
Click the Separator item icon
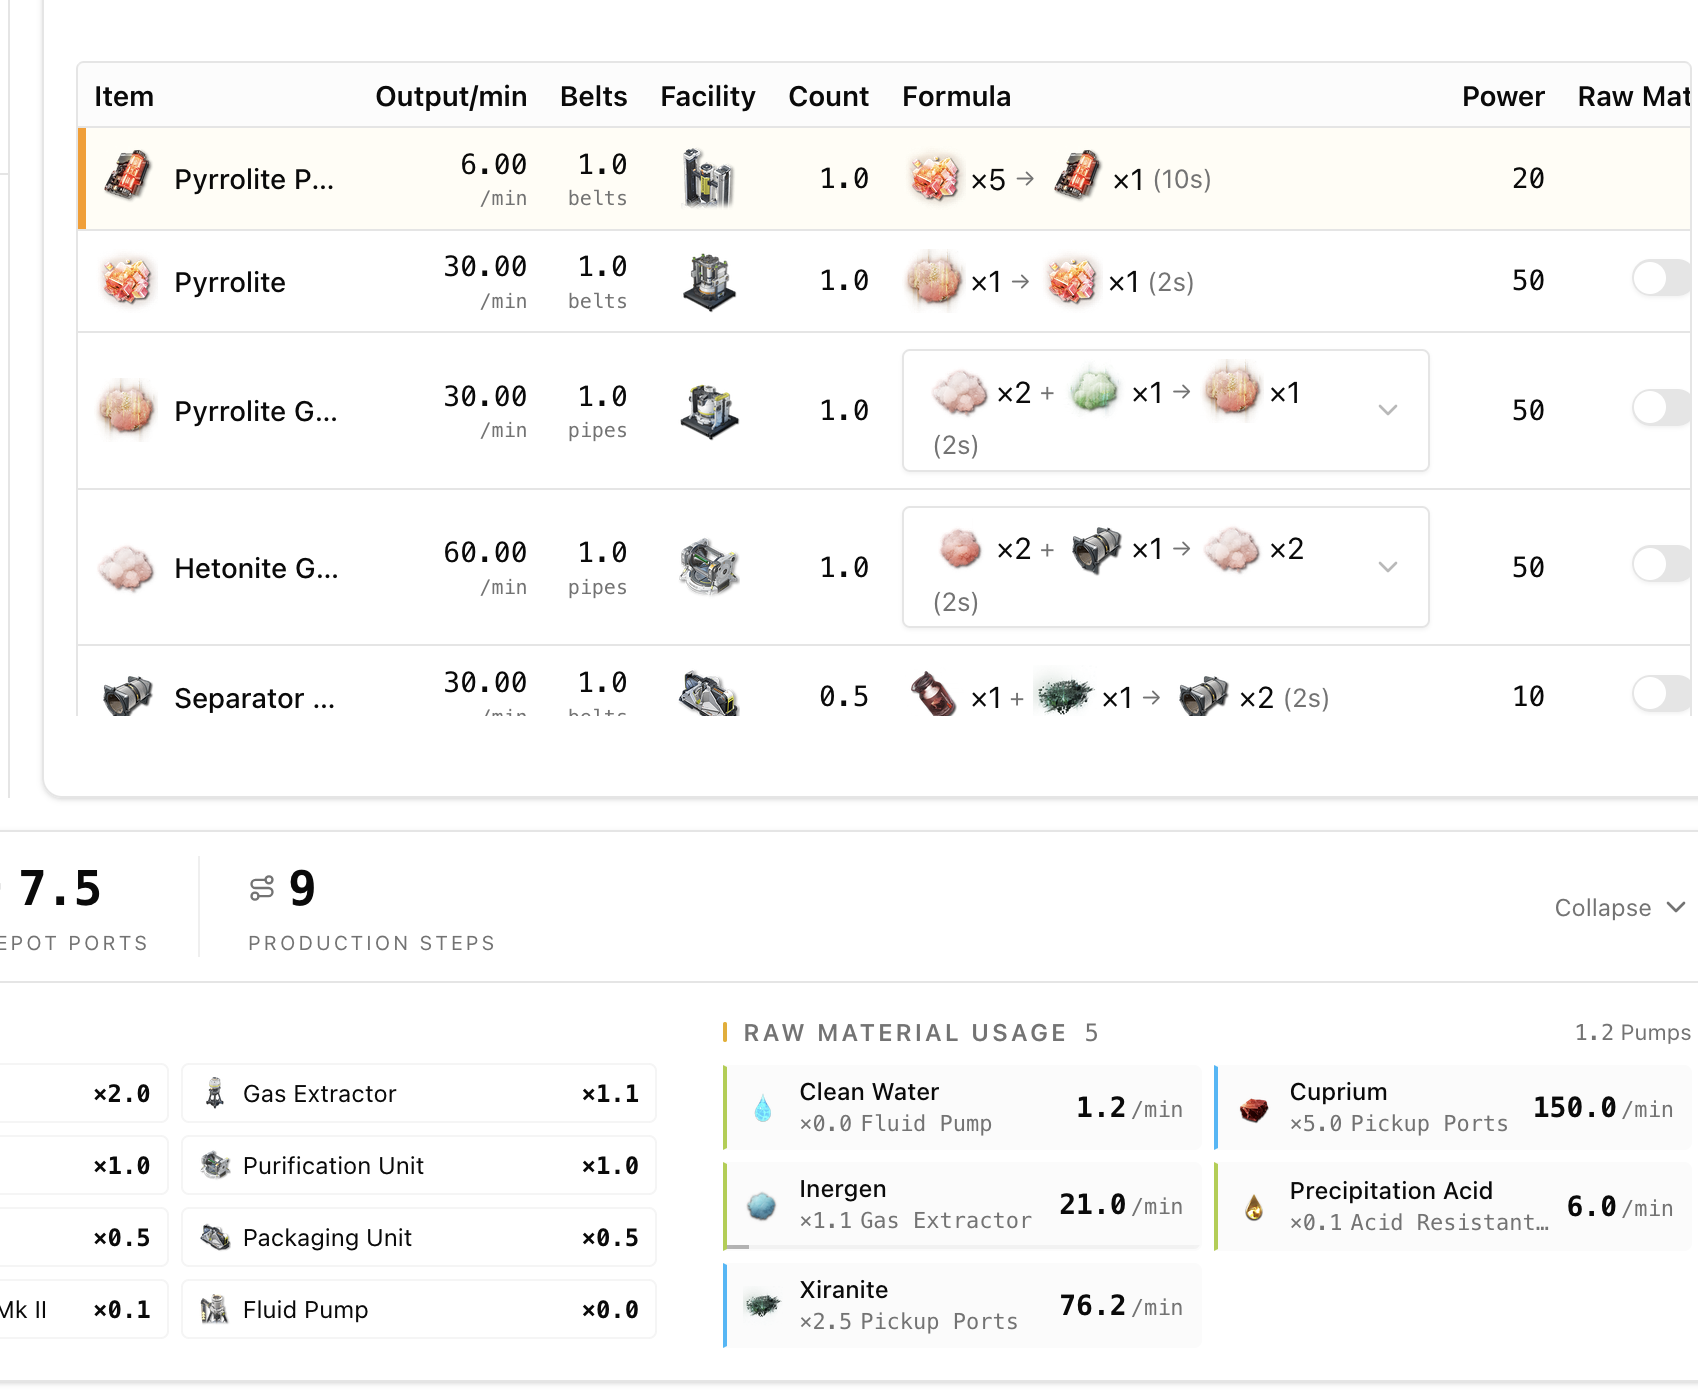(127, 695)
